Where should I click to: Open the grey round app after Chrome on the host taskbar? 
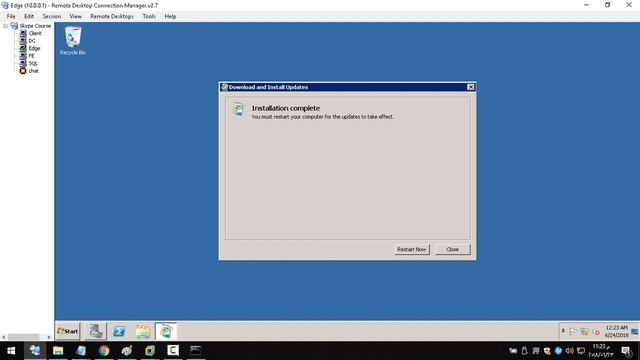(x=127, y=351)
